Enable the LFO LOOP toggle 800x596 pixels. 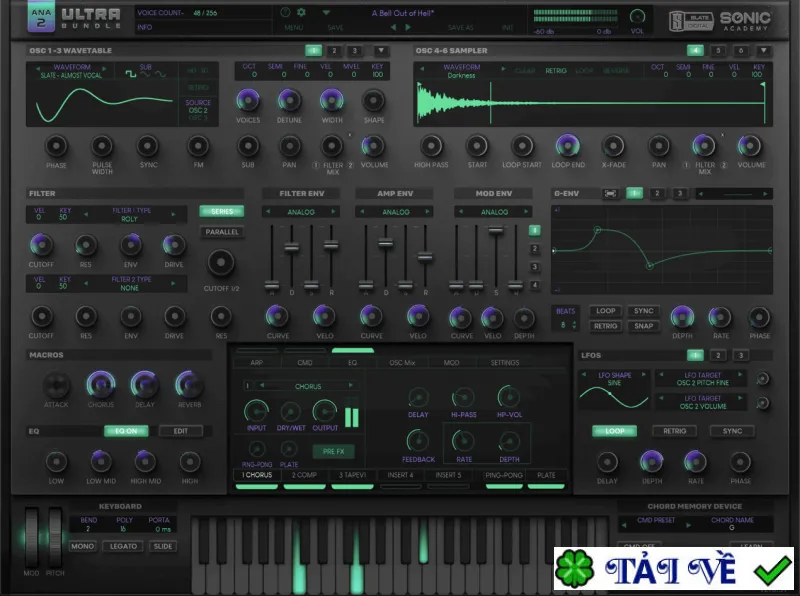(614, 431)
